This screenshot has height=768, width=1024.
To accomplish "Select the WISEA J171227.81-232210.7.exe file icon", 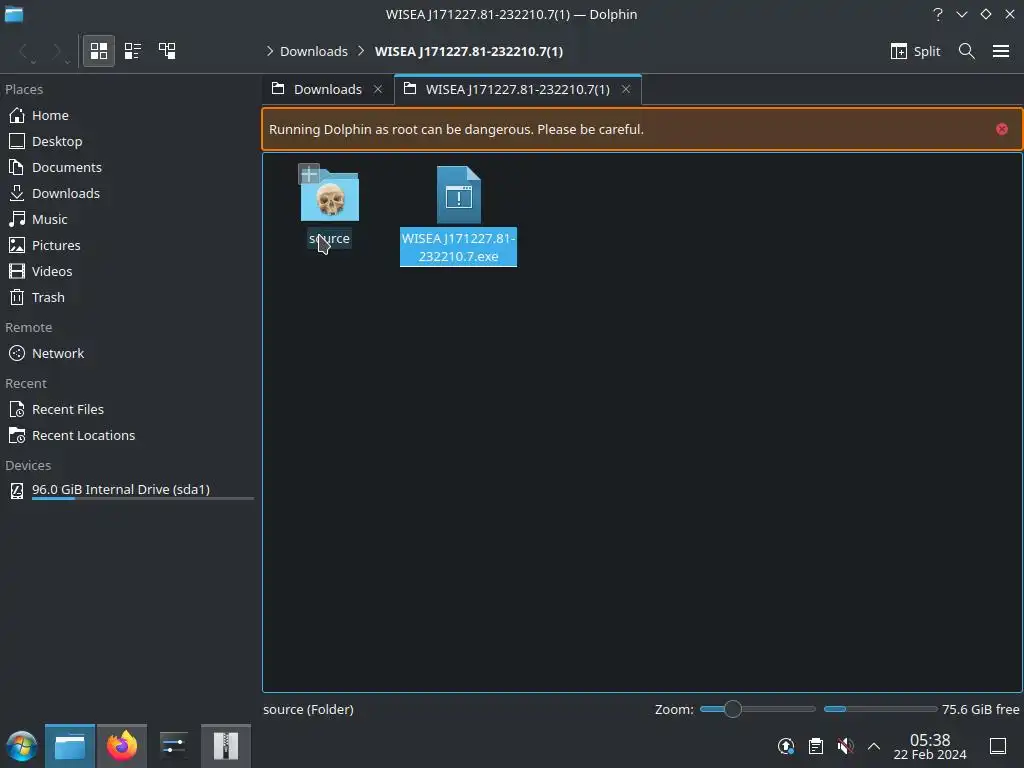I will (x=459, y=195).
